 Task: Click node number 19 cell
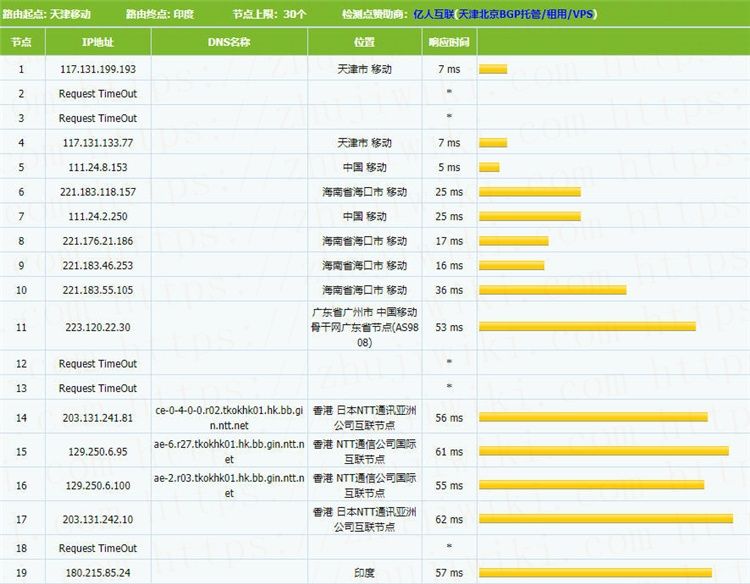(x=22, y=573)
